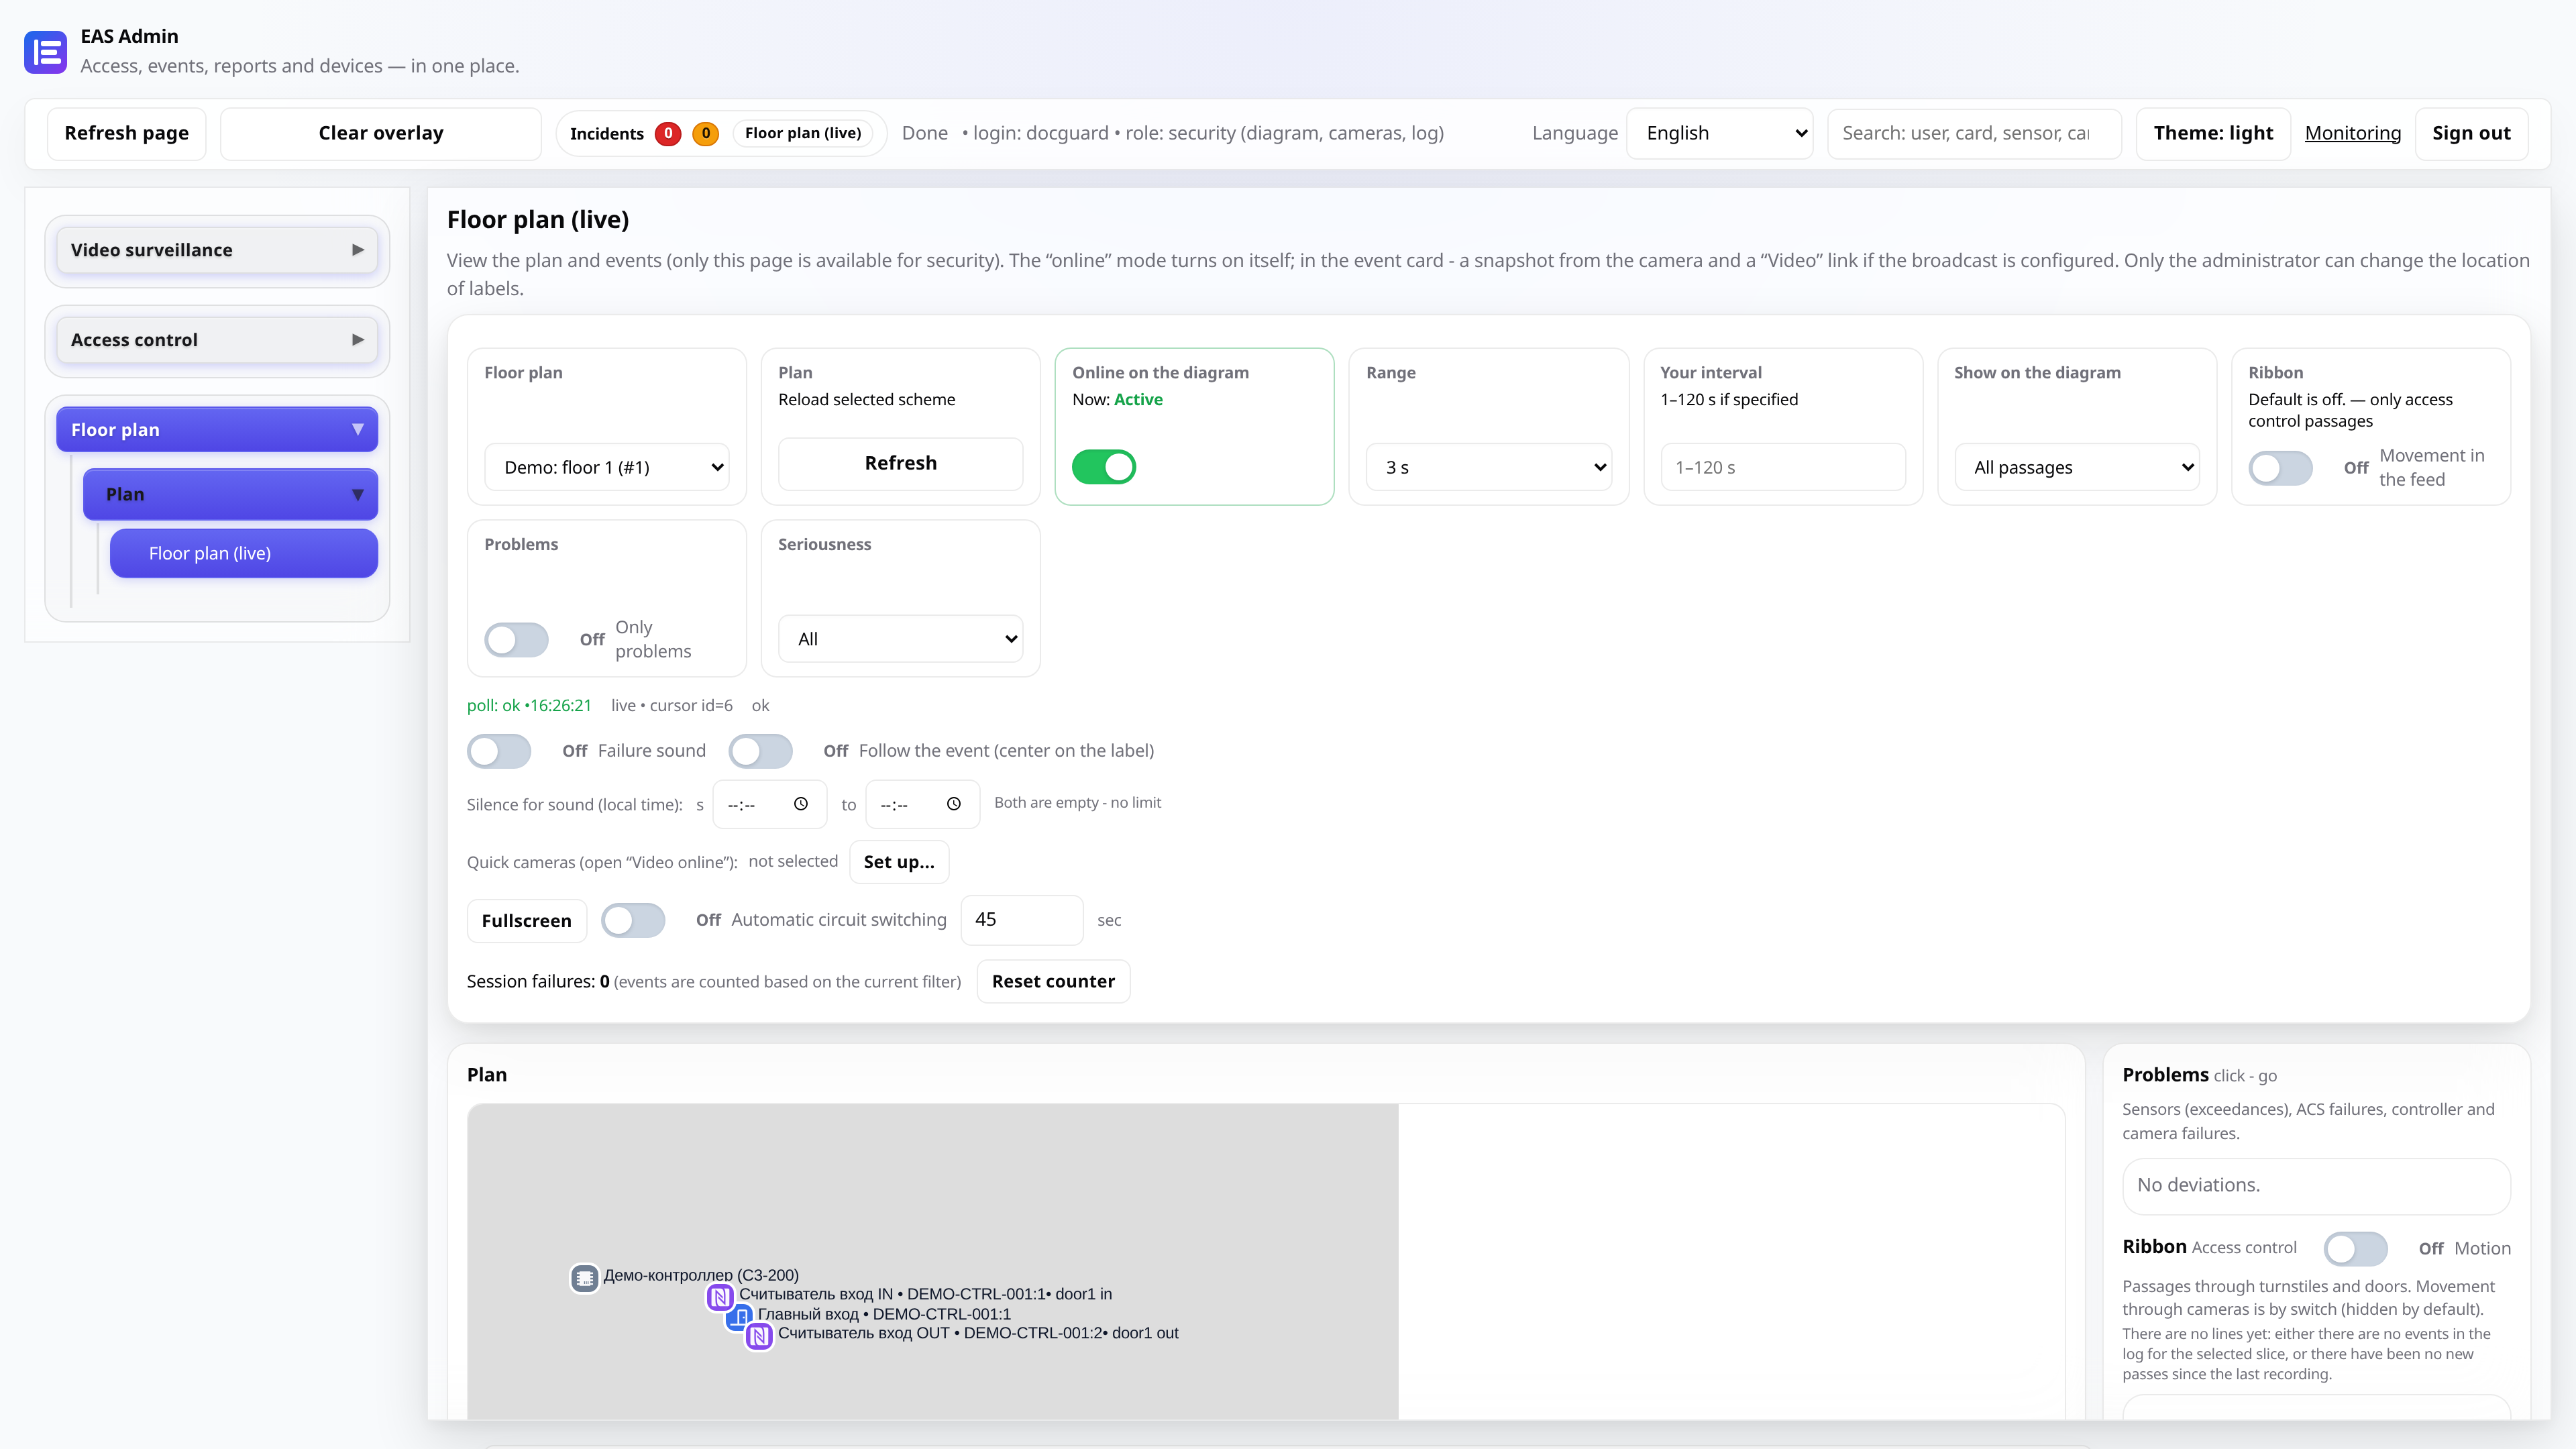
Task: Open the Range 3 s dropdown
Action: [x=1489, y=467]
